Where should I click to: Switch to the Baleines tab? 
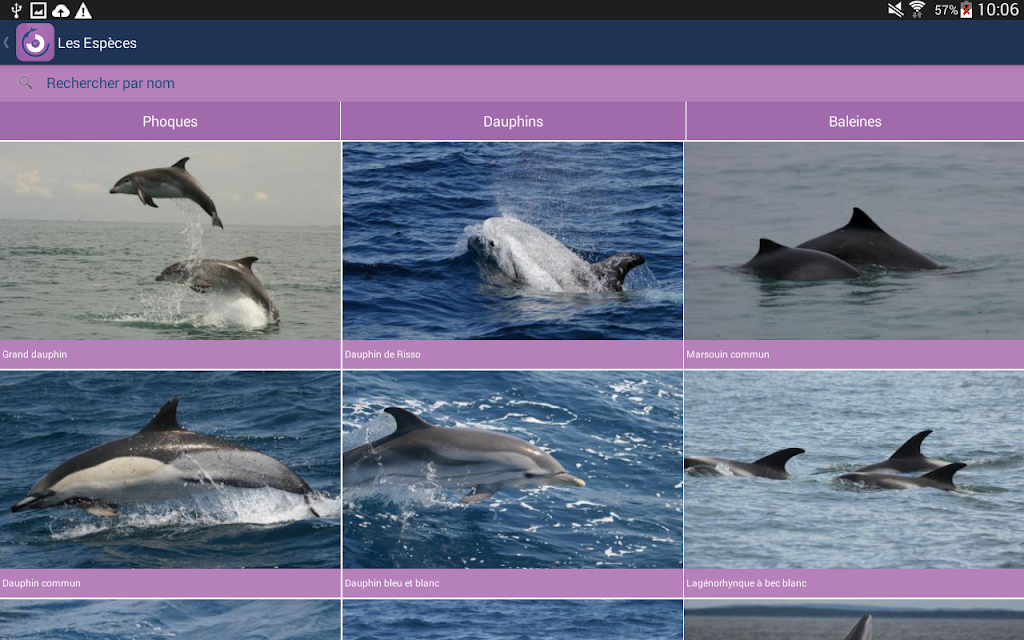(x=855, y=121)
